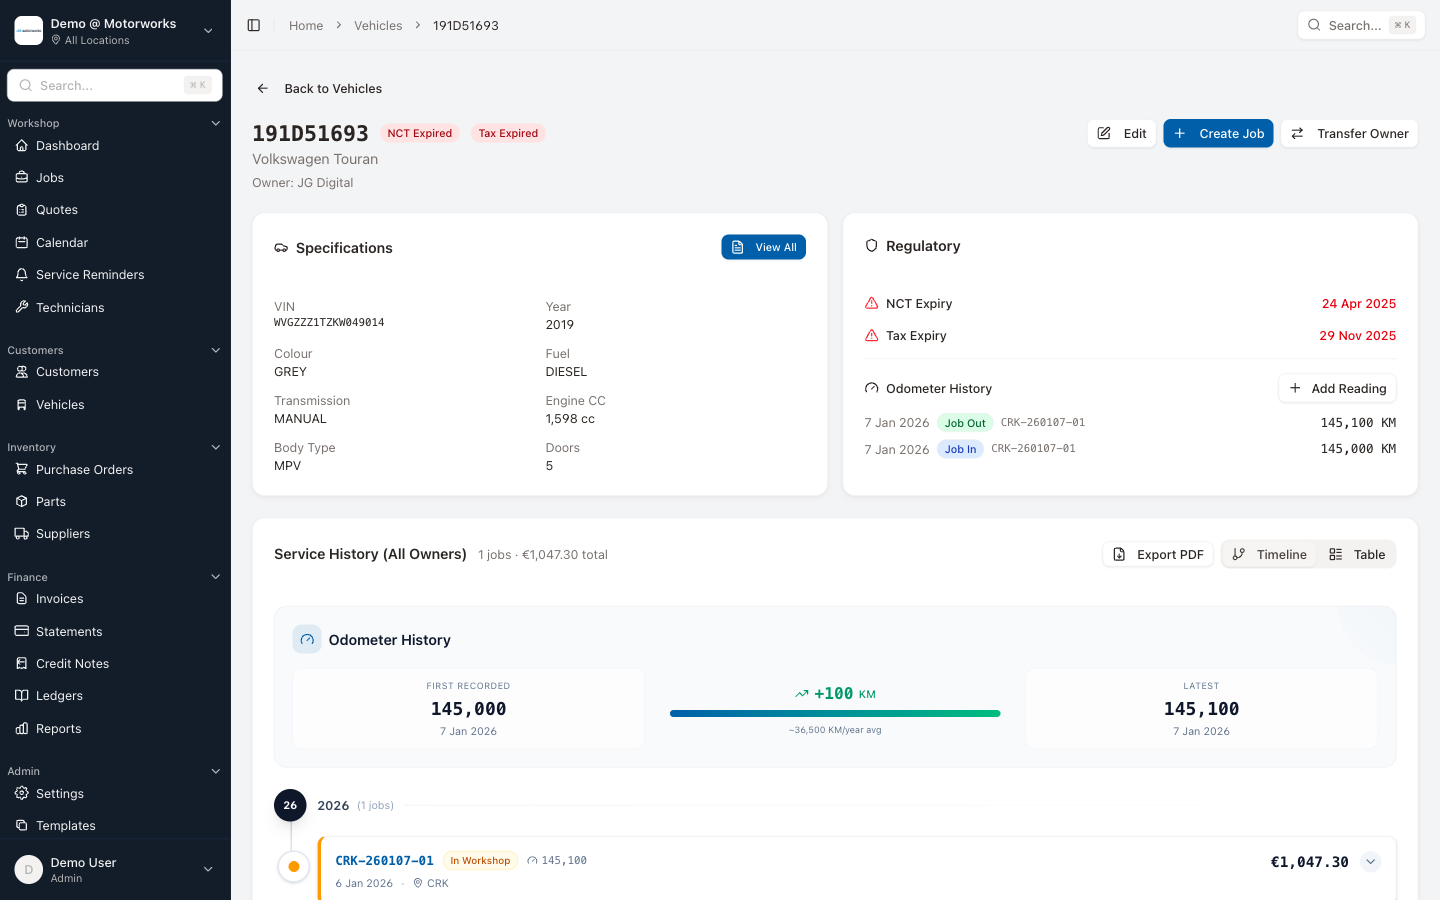Click the Purchase Orders cart icon
This screenshot has width=1440, height=900.
(22, 469)
